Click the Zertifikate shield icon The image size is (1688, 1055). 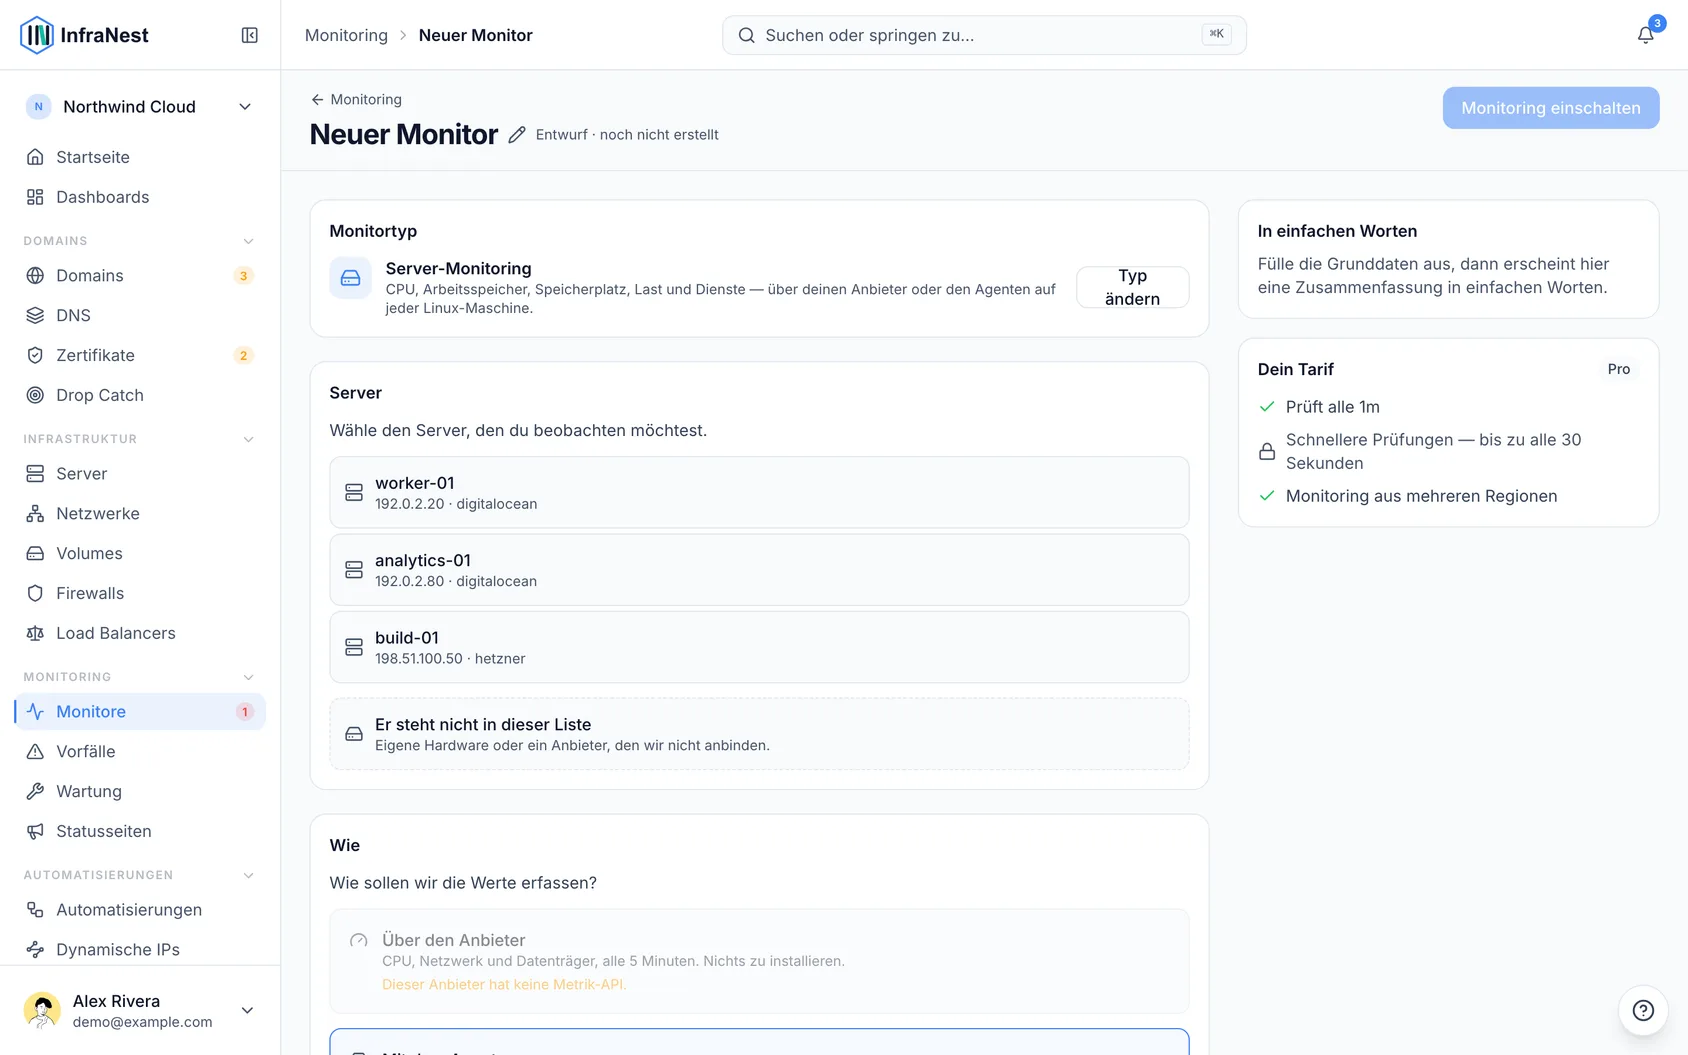(35, 355)
